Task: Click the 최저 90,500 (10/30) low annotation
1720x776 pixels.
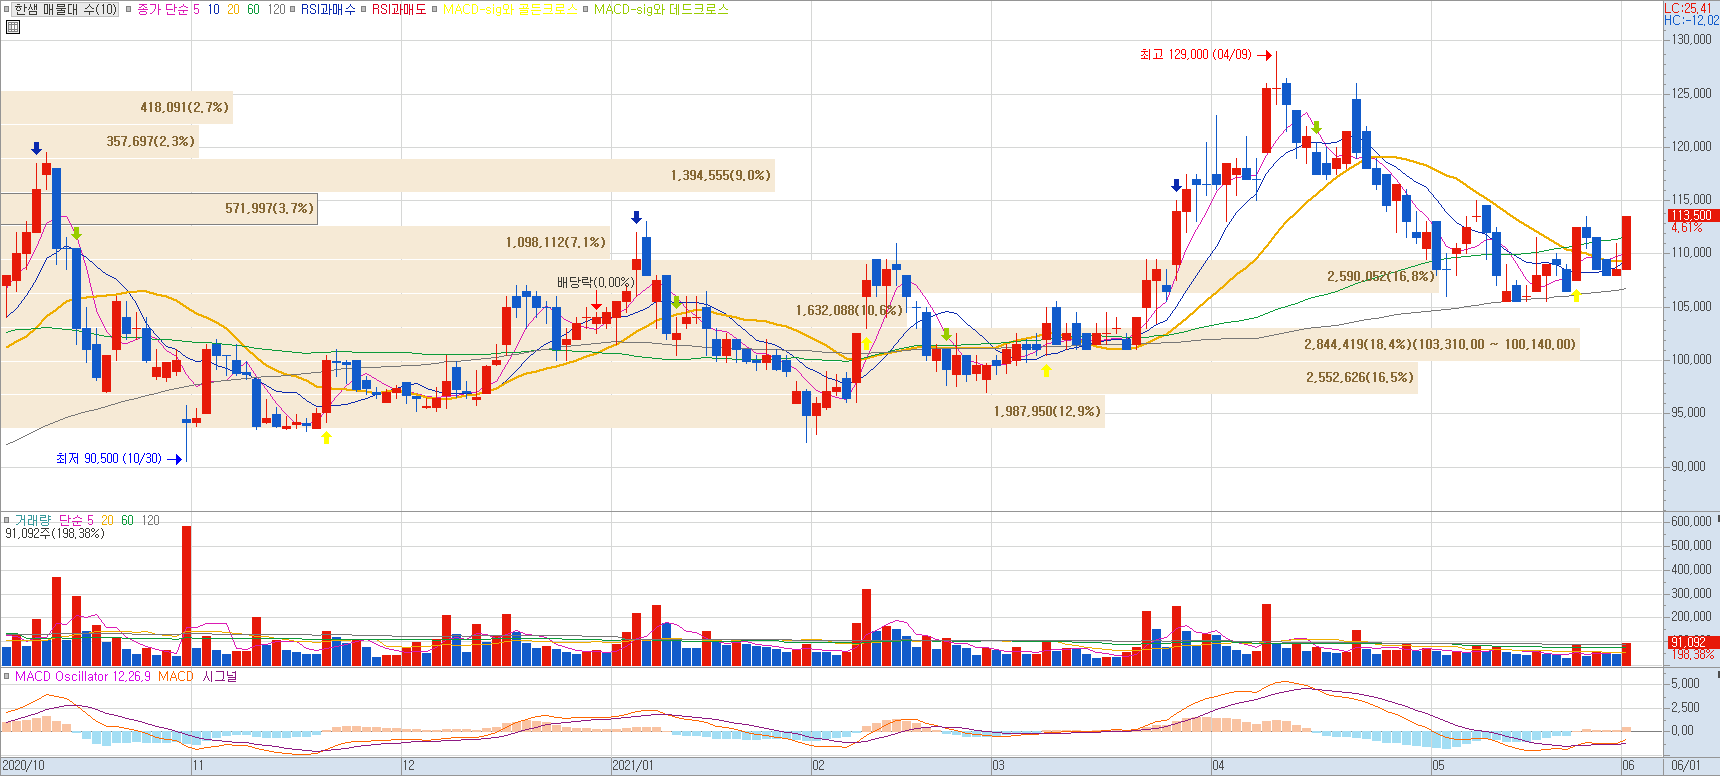Action: click(x=109, y=458)
